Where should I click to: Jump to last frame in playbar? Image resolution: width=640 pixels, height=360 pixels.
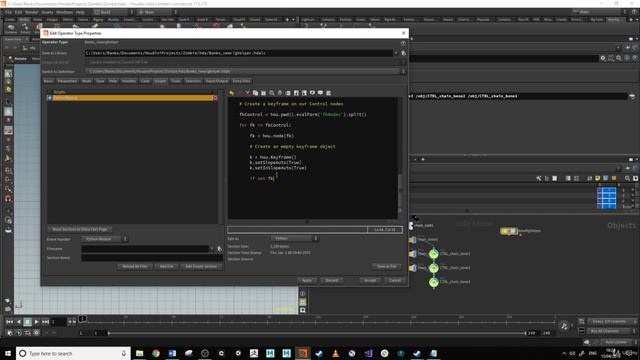click(45, 322)
